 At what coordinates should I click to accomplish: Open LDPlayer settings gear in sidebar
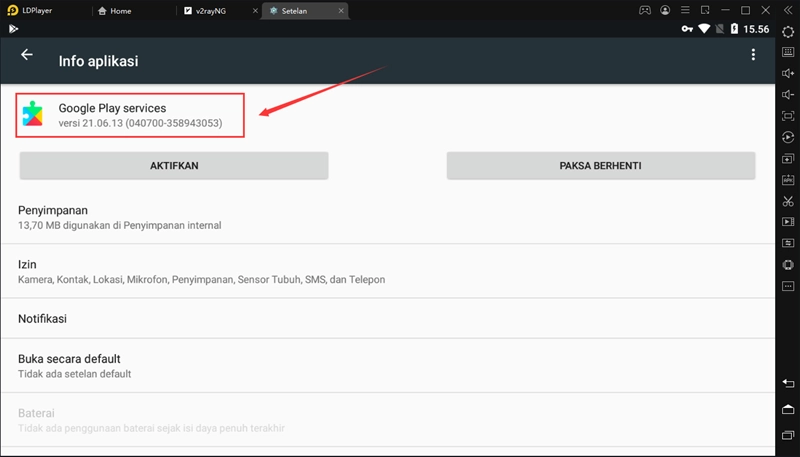point(788,31)
